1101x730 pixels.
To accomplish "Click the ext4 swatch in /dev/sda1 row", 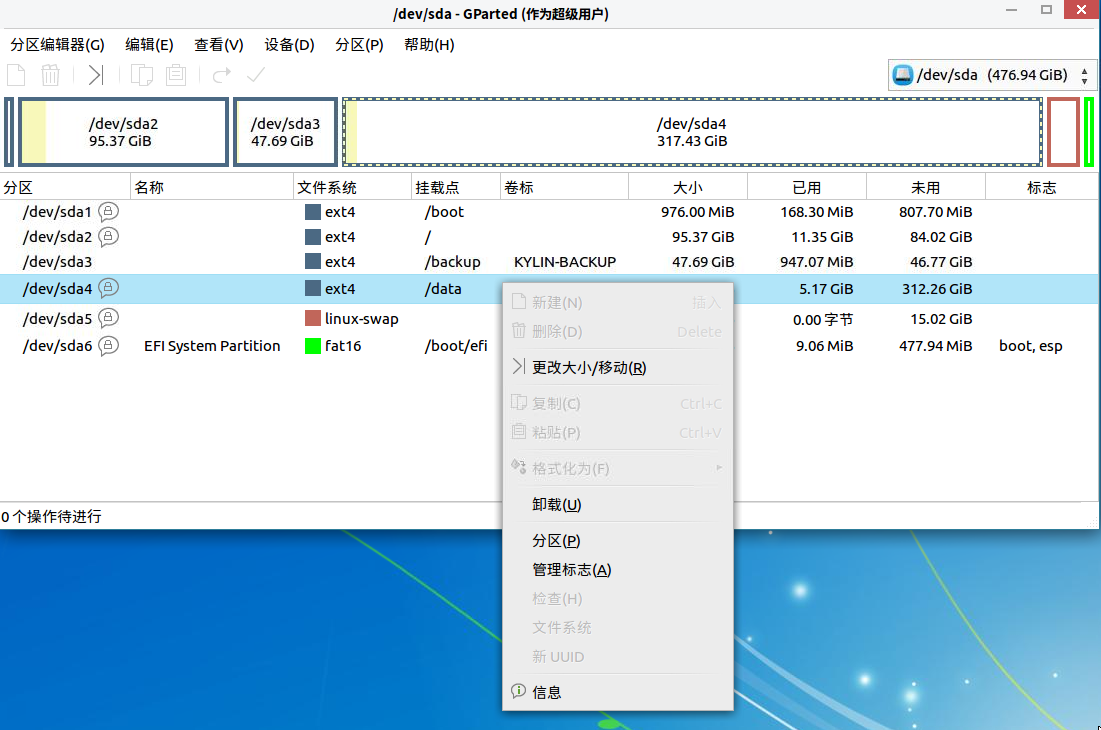I will coord(312,212).
